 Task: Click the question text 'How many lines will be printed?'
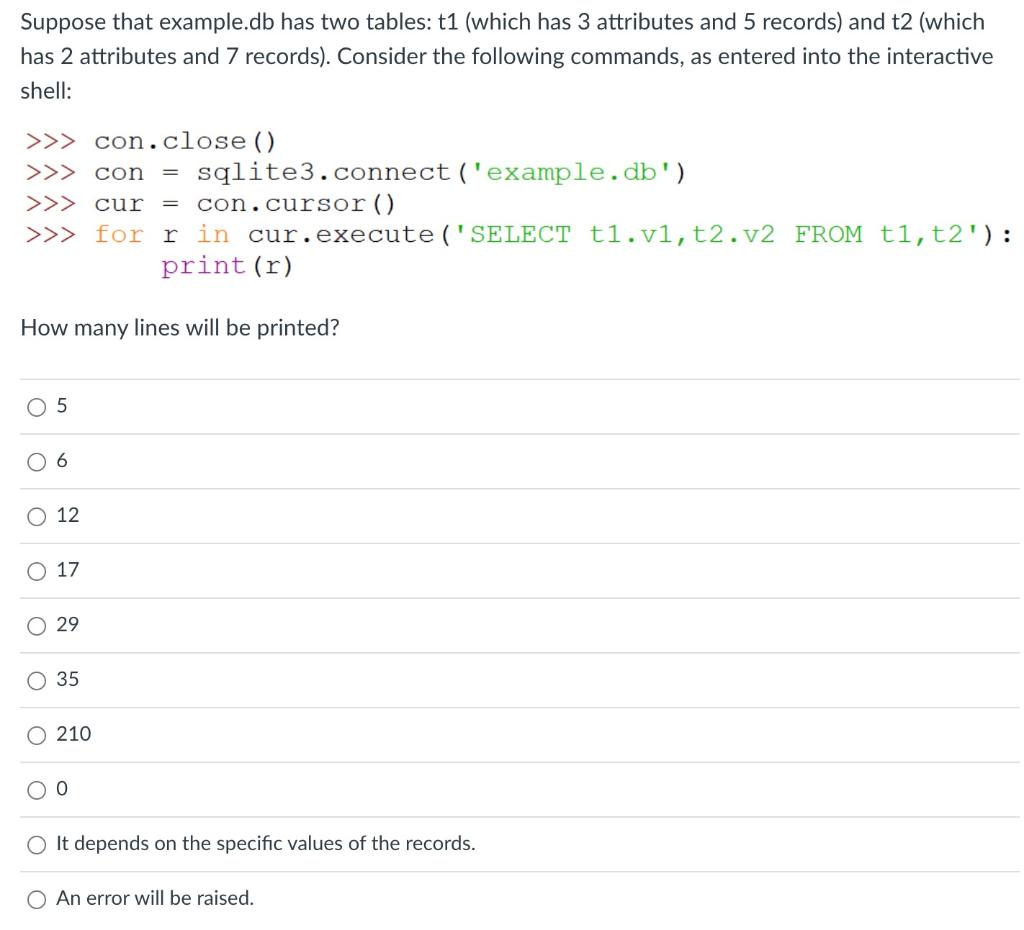(180, 327)
